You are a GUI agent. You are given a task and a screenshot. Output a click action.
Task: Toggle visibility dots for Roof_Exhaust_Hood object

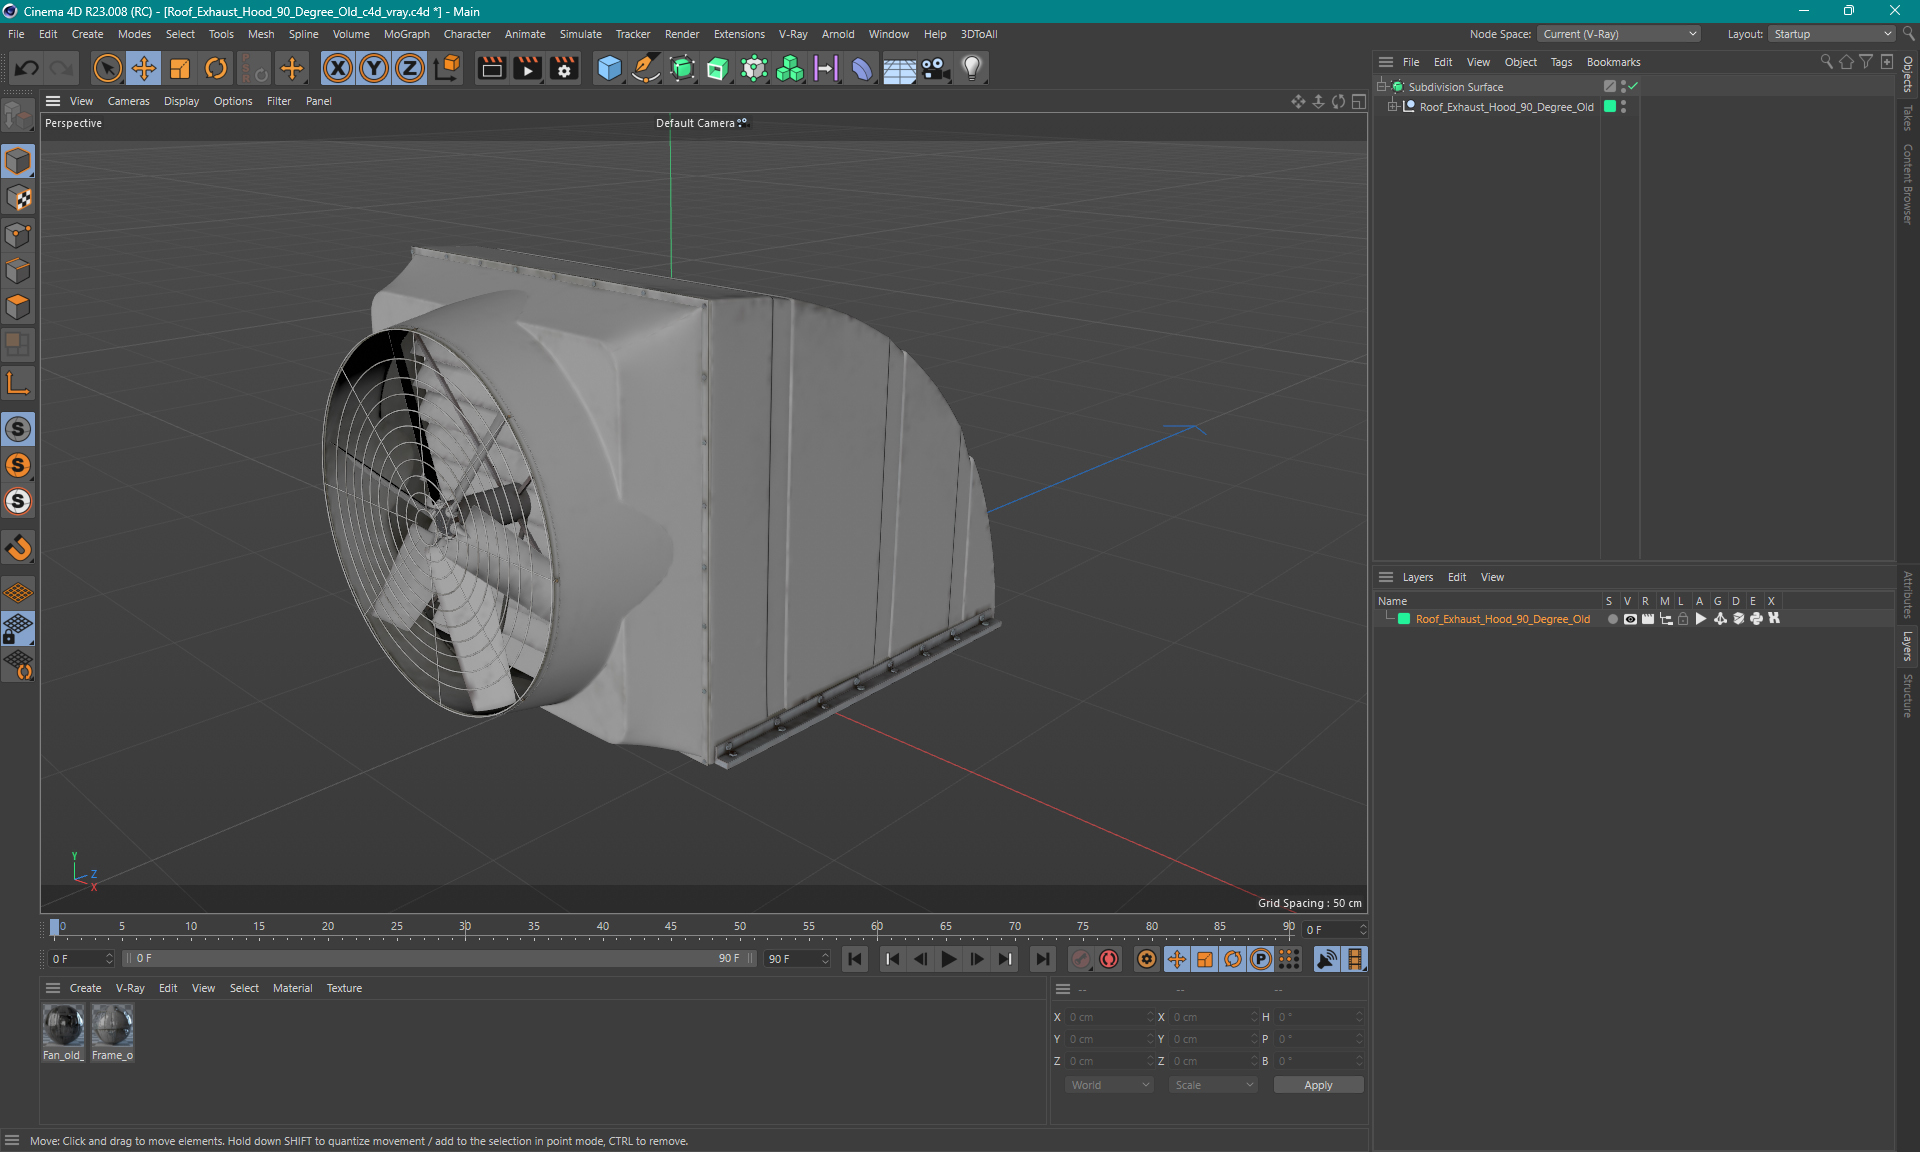1623,107
